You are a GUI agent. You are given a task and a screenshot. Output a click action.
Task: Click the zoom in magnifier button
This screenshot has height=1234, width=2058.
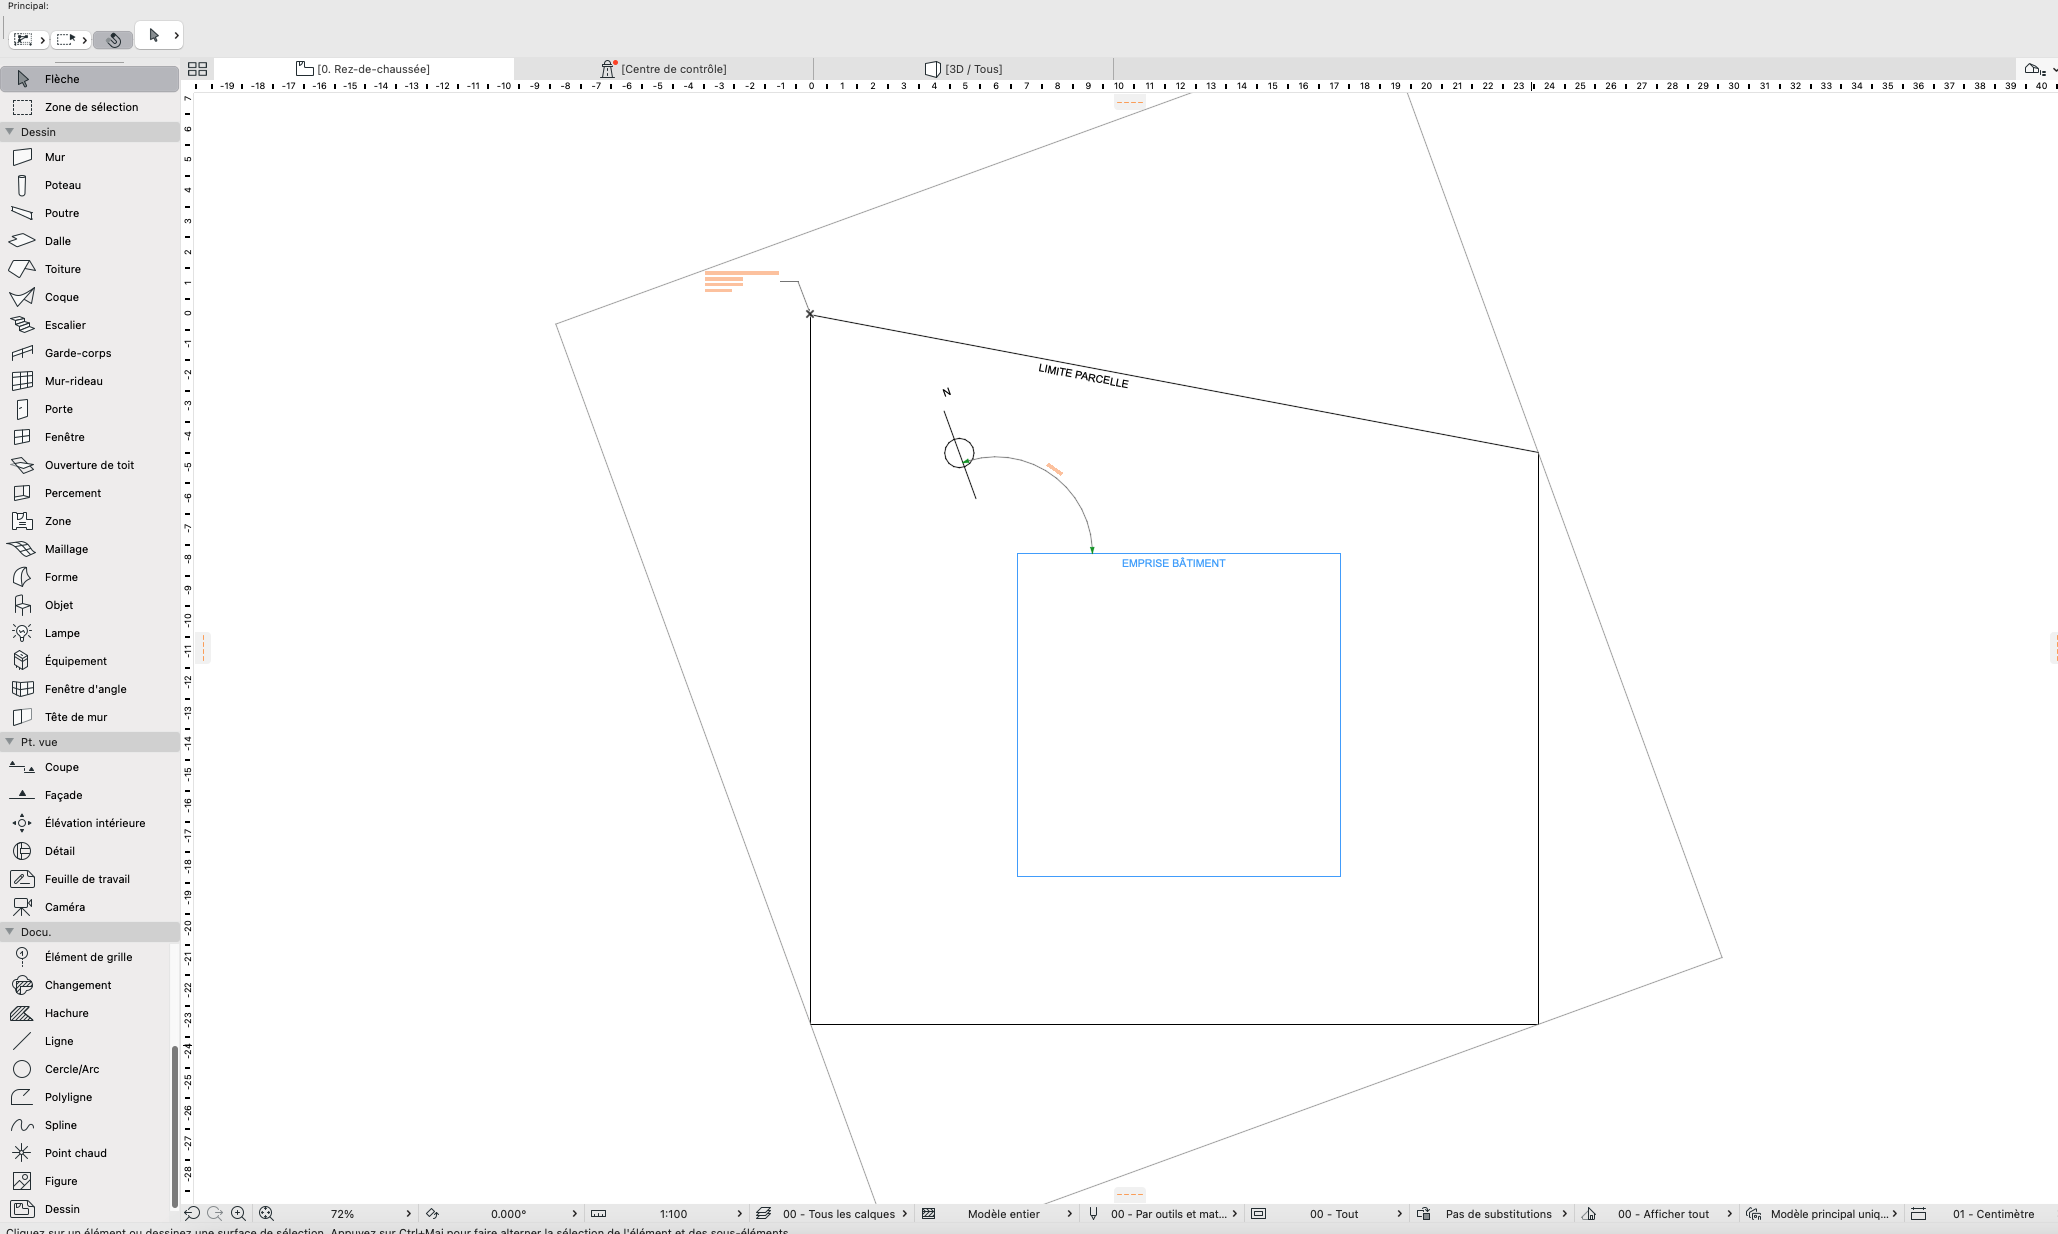(x=238, y=1213)
